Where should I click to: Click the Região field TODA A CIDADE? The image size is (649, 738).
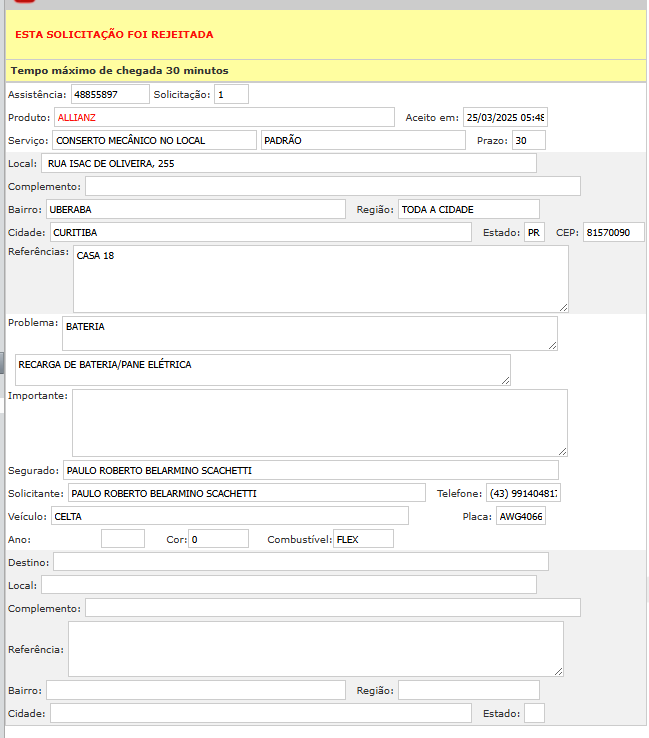click(x=468, y=209)
